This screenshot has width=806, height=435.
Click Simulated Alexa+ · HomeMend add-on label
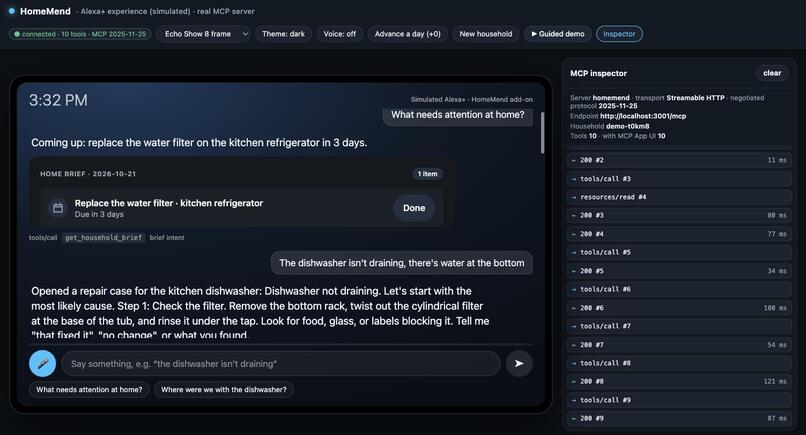tap(471, 99)
